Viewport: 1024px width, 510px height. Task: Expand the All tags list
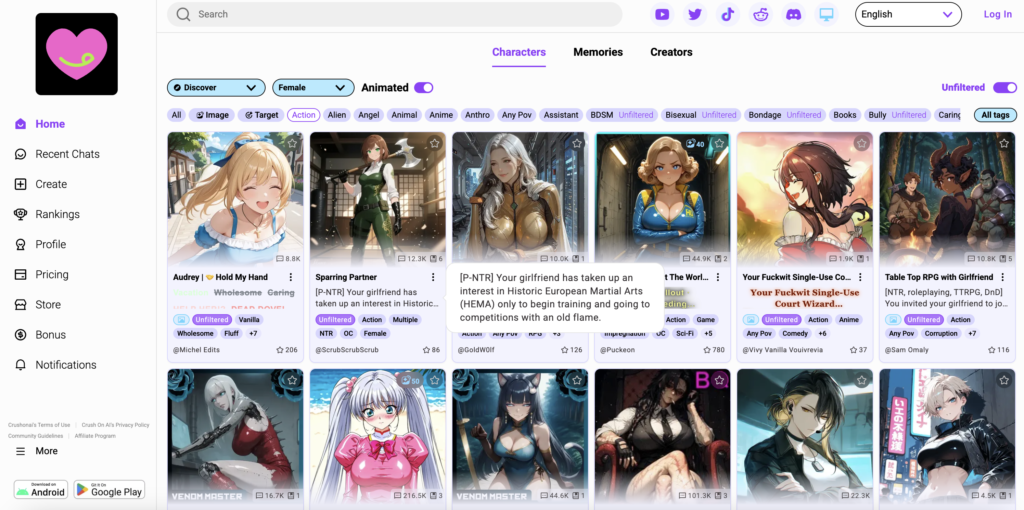click(995, 115)
